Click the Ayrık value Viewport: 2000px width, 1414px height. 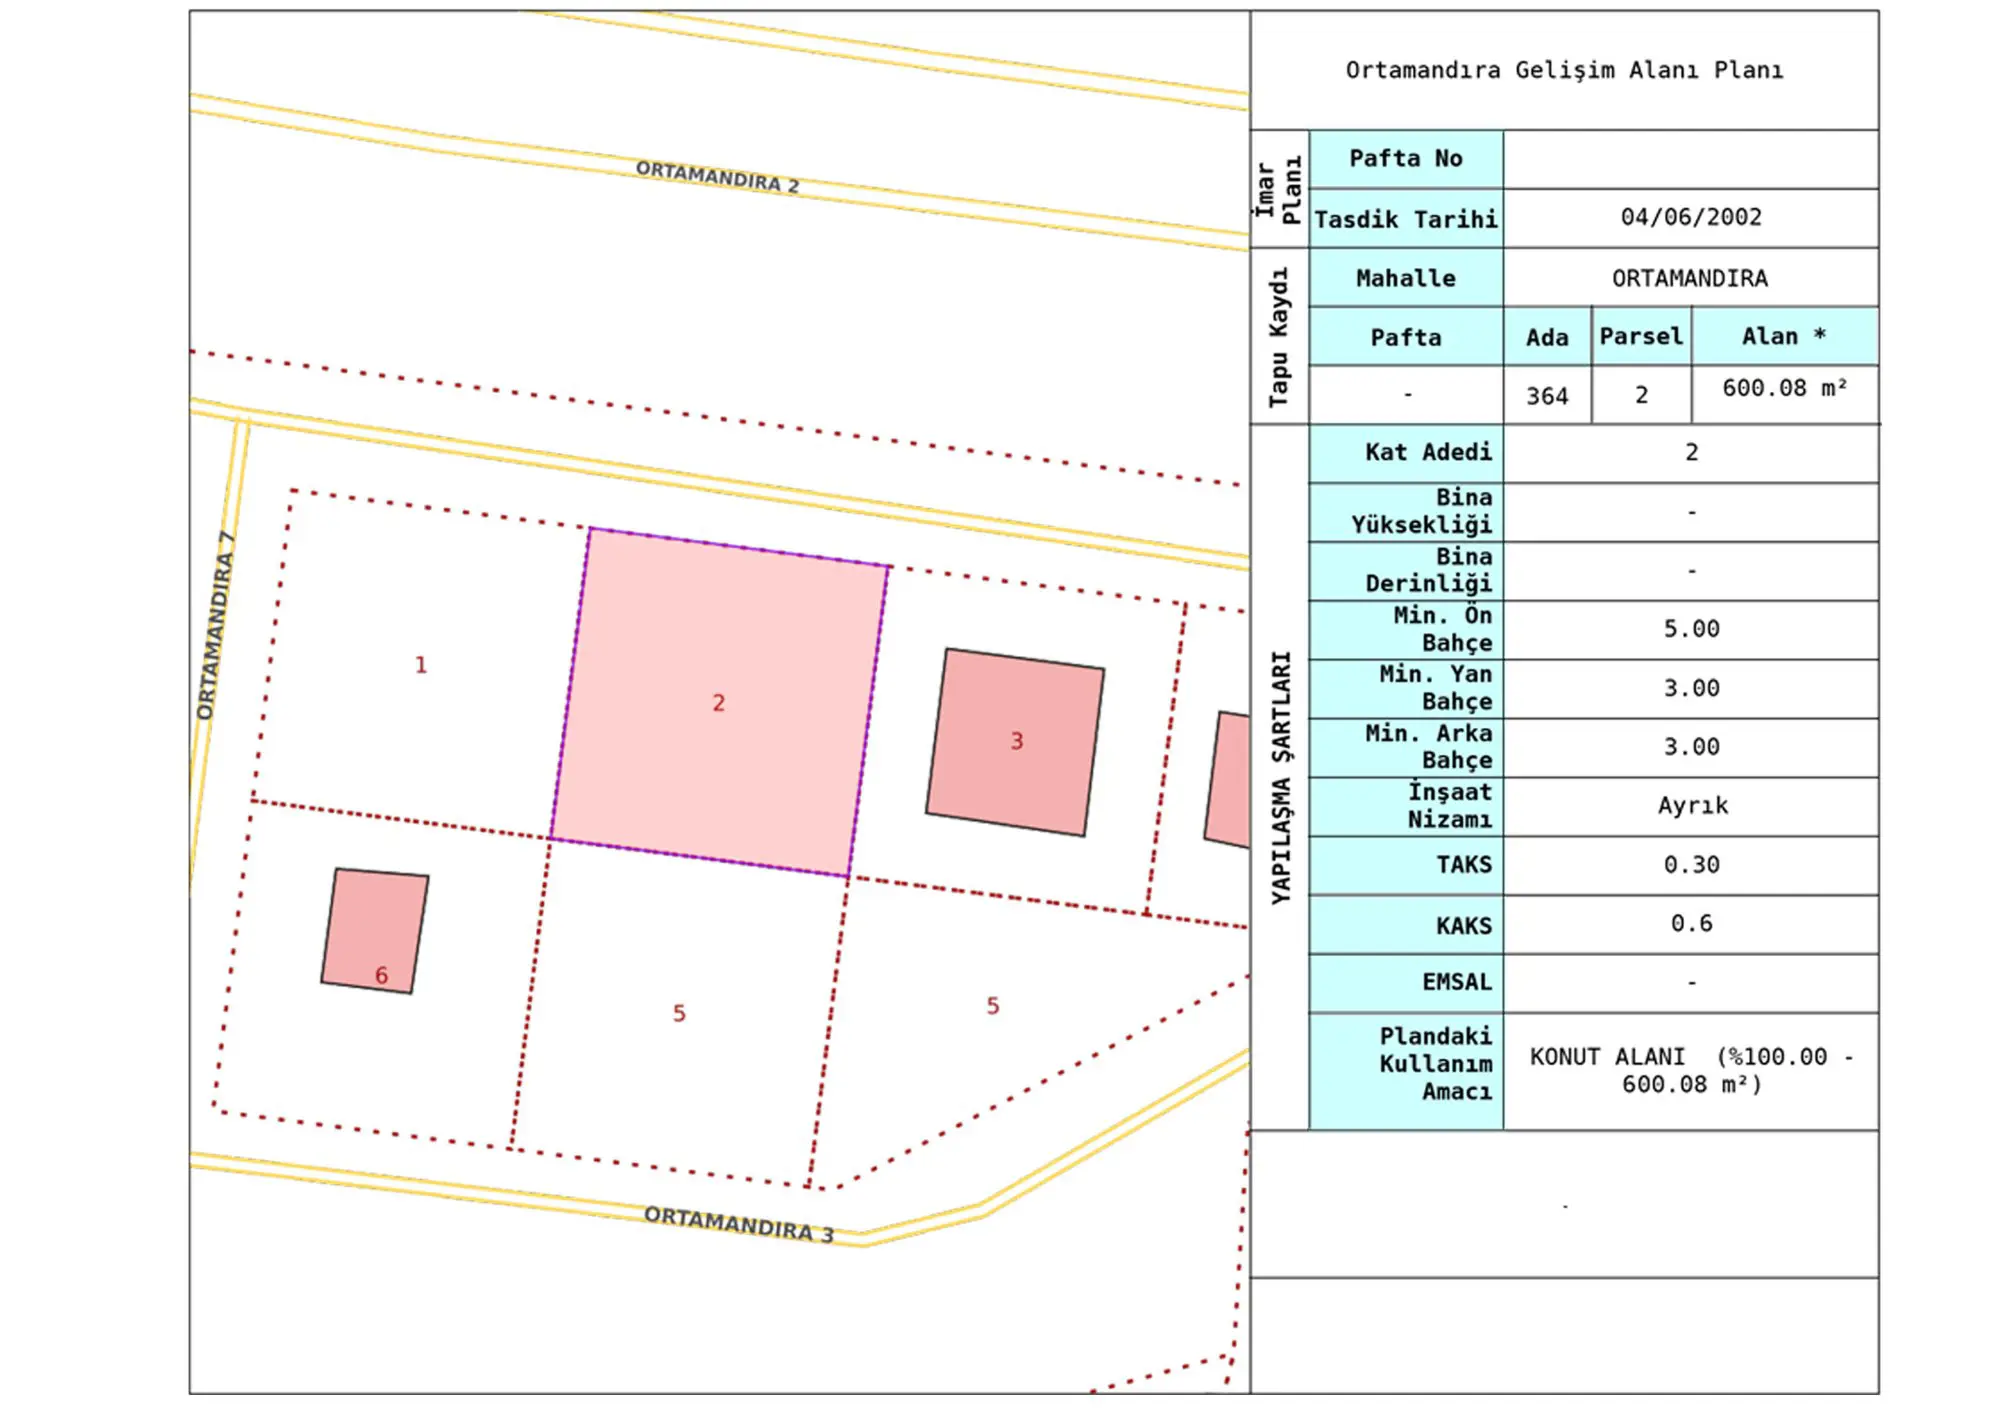coord(1692,806)
